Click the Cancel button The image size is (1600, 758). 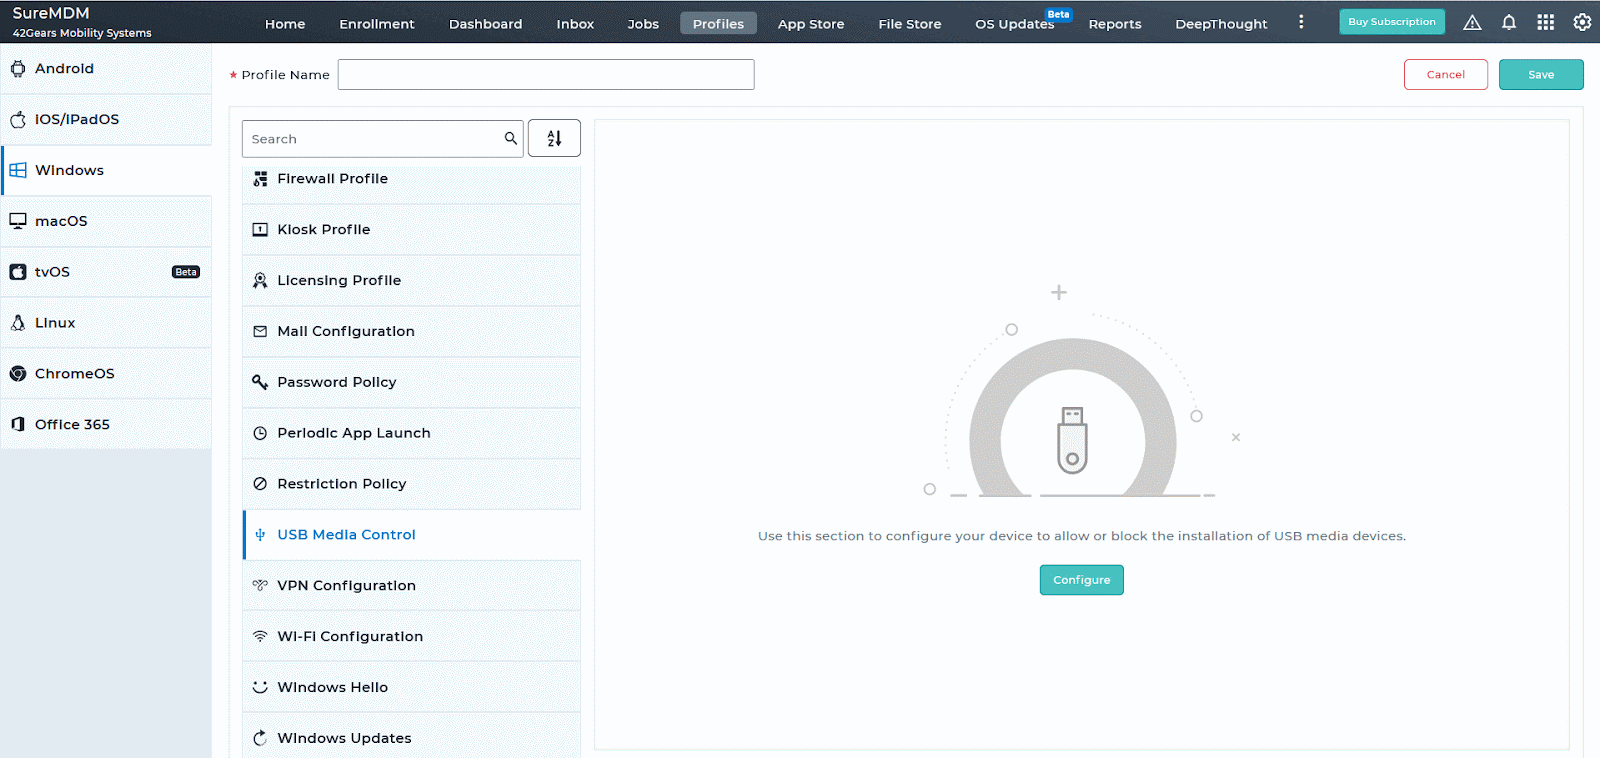[x=1446, y=75]
